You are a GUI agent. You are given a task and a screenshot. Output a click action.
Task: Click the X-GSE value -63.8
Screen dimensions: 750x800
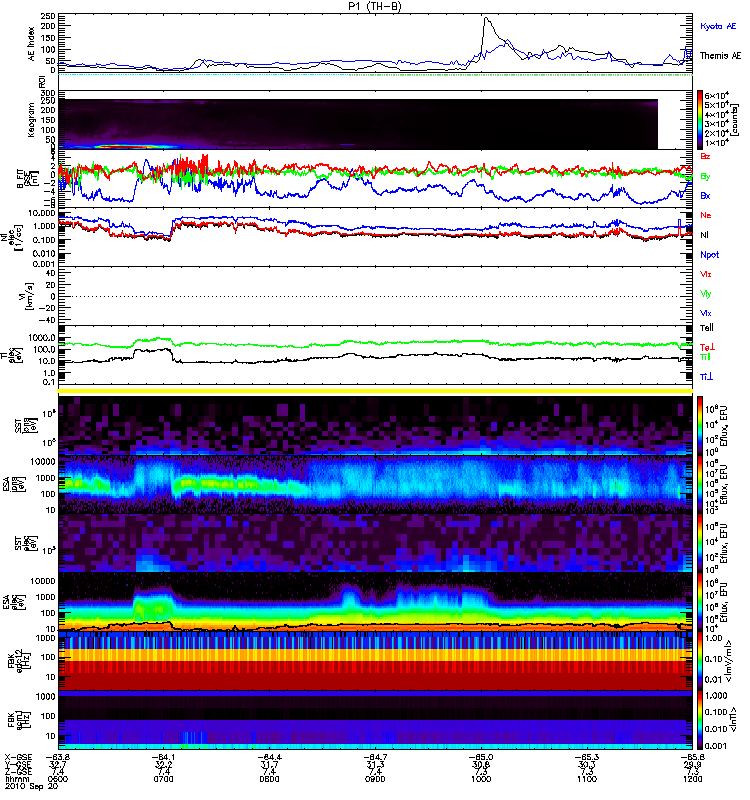[58, 757]
